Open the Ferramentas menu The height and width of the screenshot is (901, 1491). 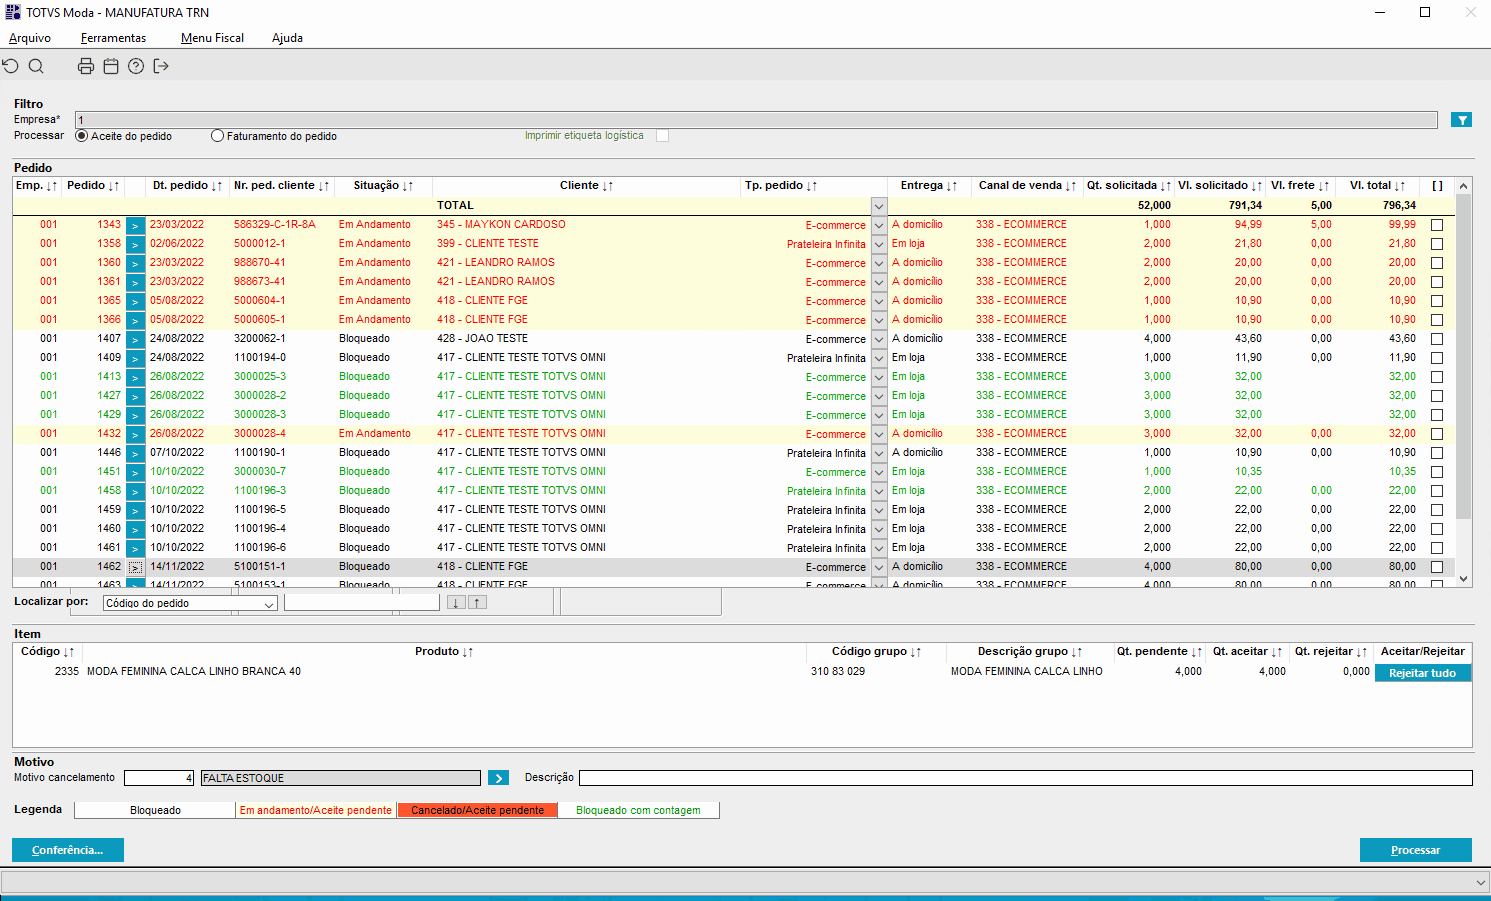[x=113, y=38]
